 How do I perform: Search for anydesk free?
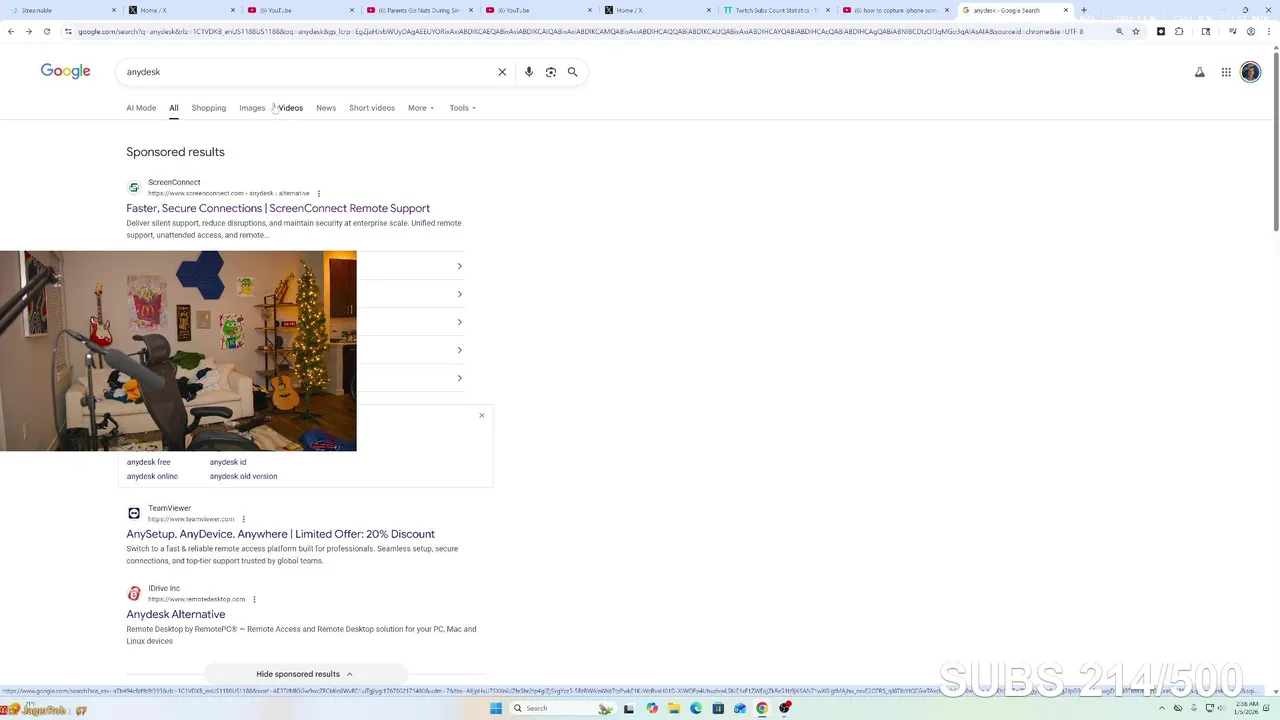tap(148, 462)
